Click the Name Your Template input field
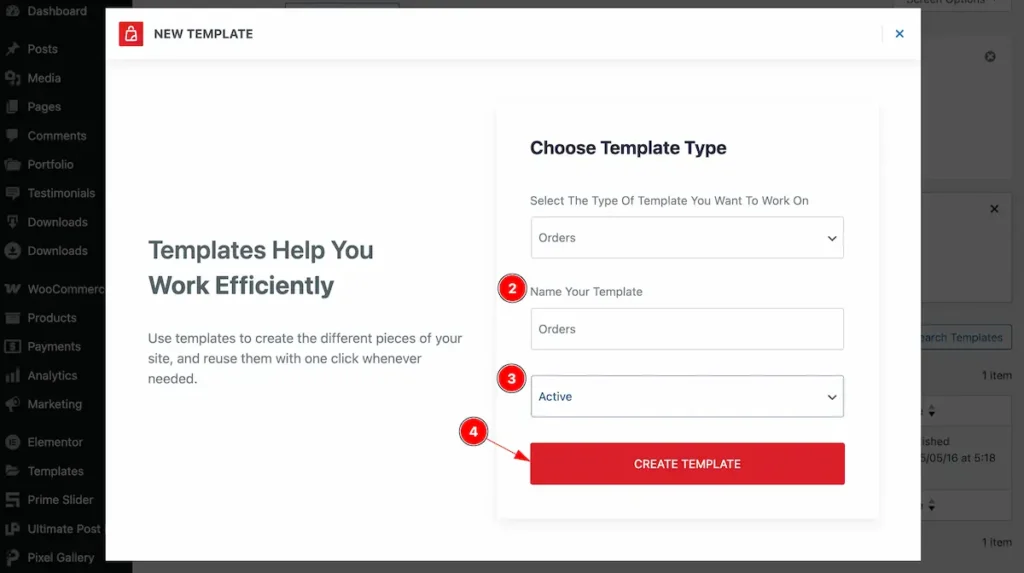This screenshot has height=573, width=1024. pyautogui.click(x=686, y=329)
